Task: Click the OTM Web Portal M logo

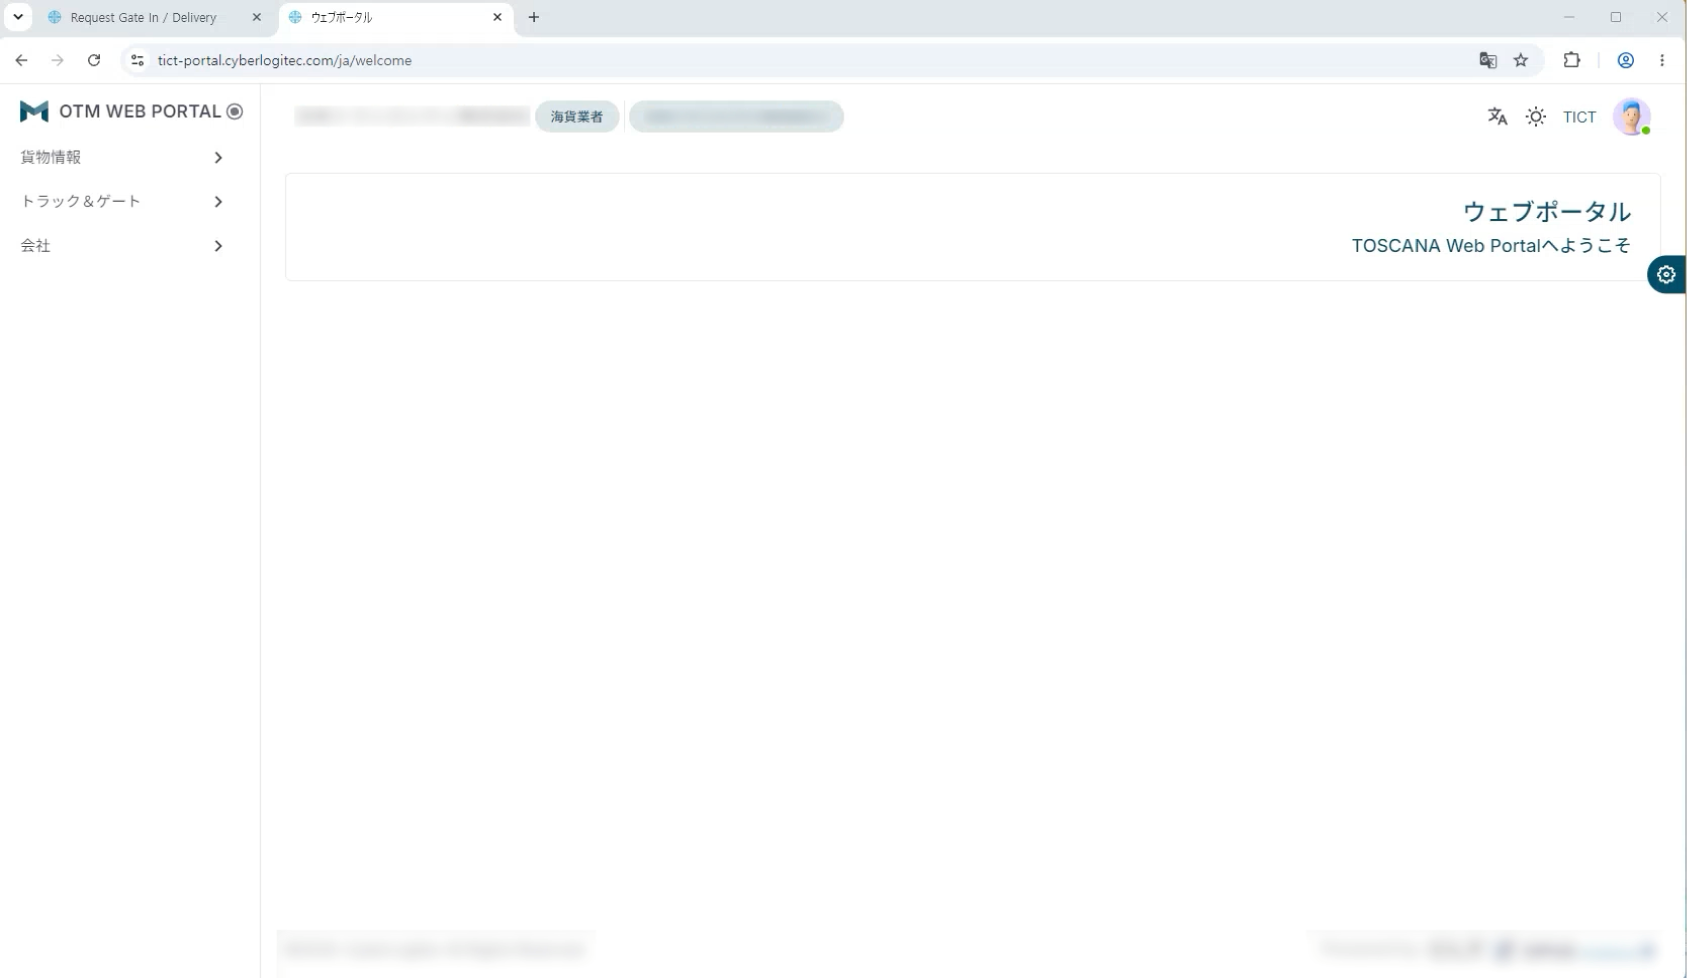Action: (x=34, y=111)
